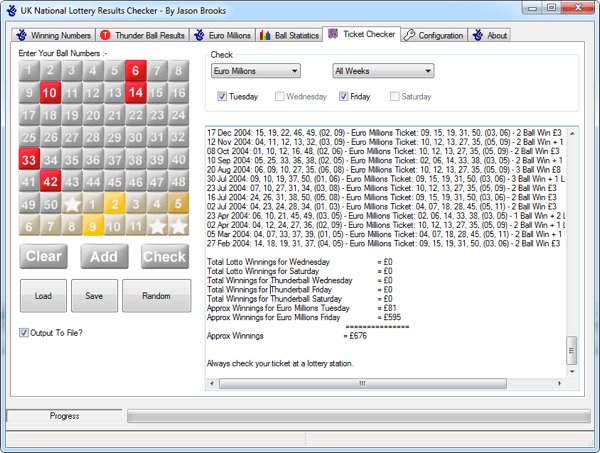Screen dimensions: 600x453
Task: Click the results vertical scrollbar thumb
Action: point(571,350)
